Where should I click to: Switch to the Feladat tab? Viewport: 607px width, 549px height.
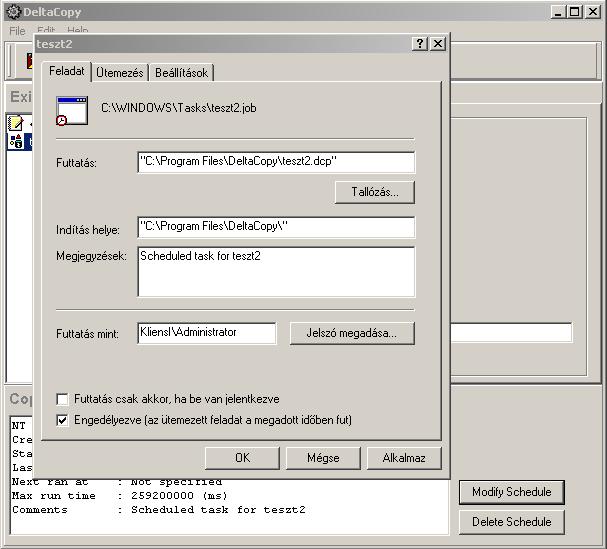point(67,71)
